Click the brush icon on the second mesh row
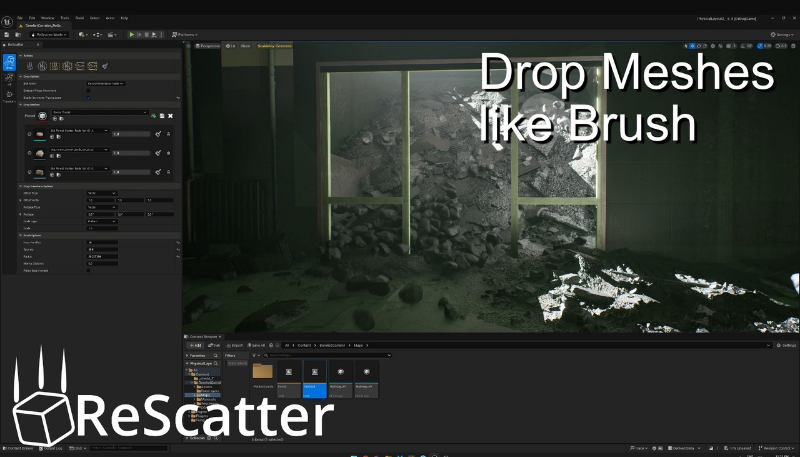Image resolution: width=800 pixels, height=457 pixels. point(158,153)
